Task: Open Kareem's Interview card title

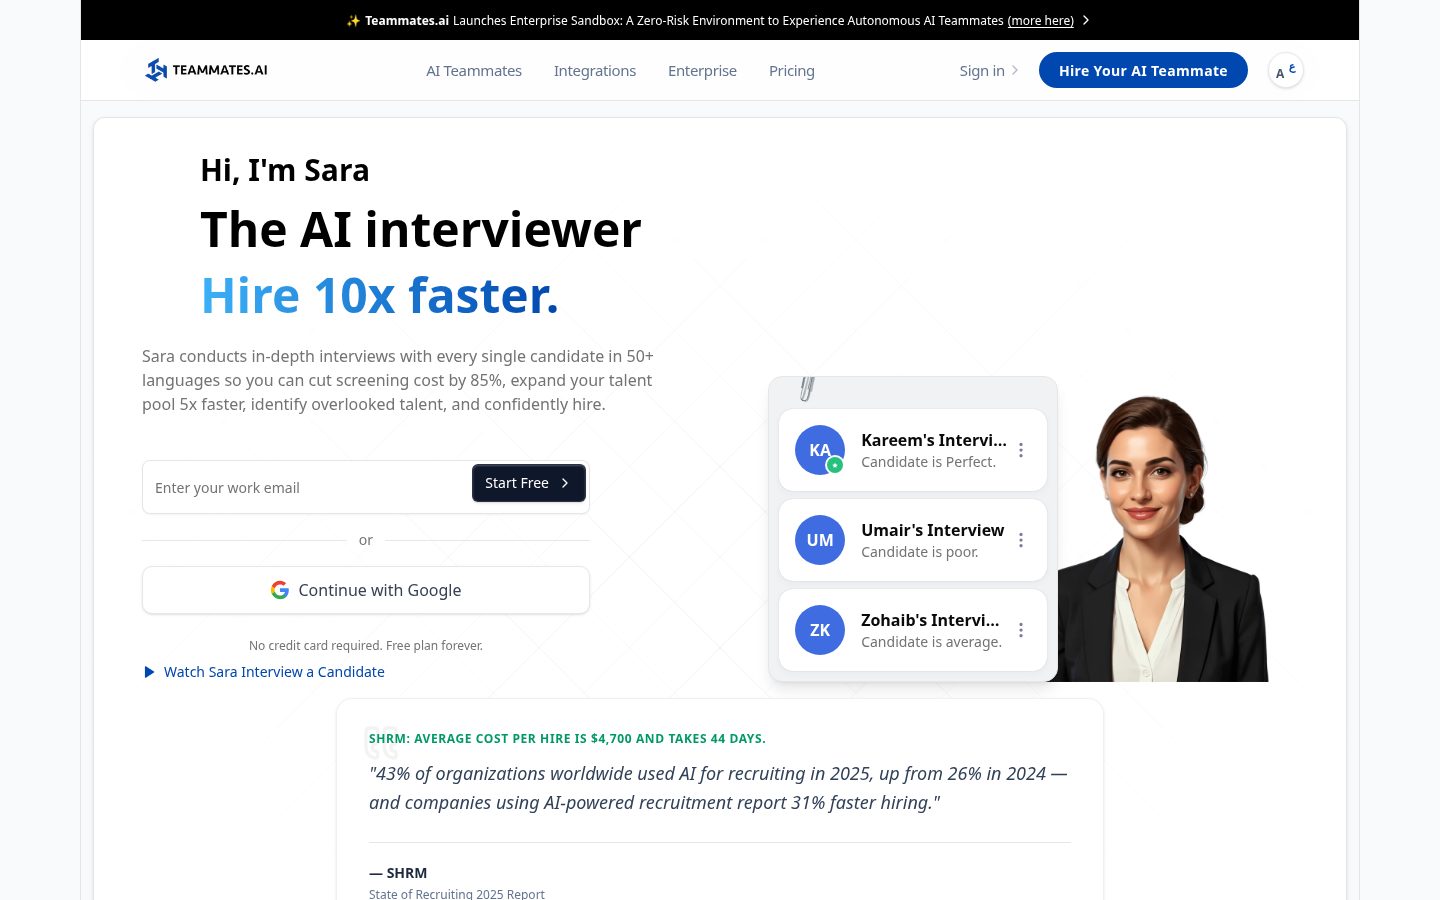Action: (934, 440)
